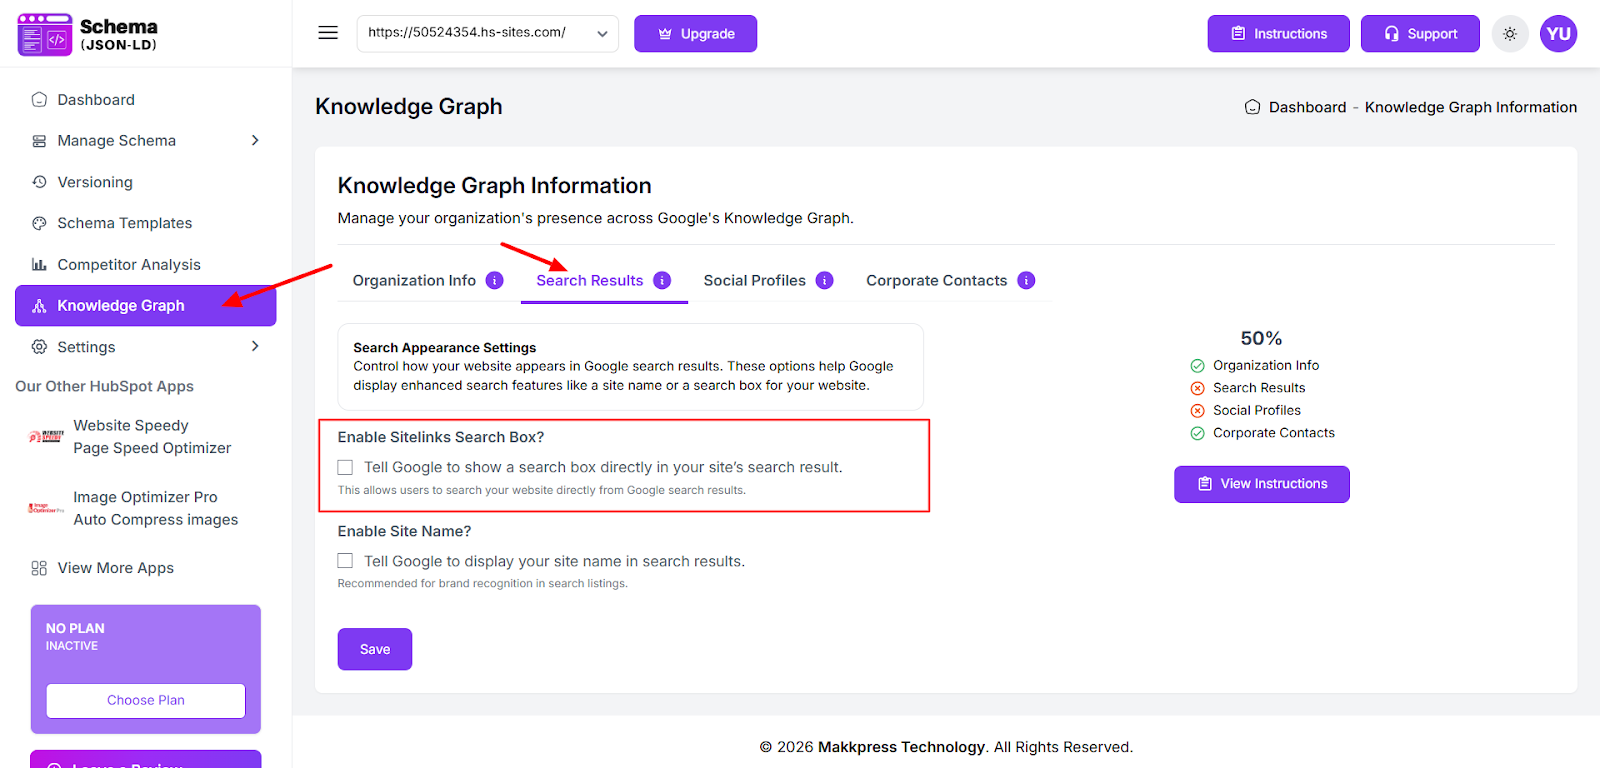This screenshot has width=1600, height=768.
Task: Click the Choose Plan button
Action: [146, 700]
